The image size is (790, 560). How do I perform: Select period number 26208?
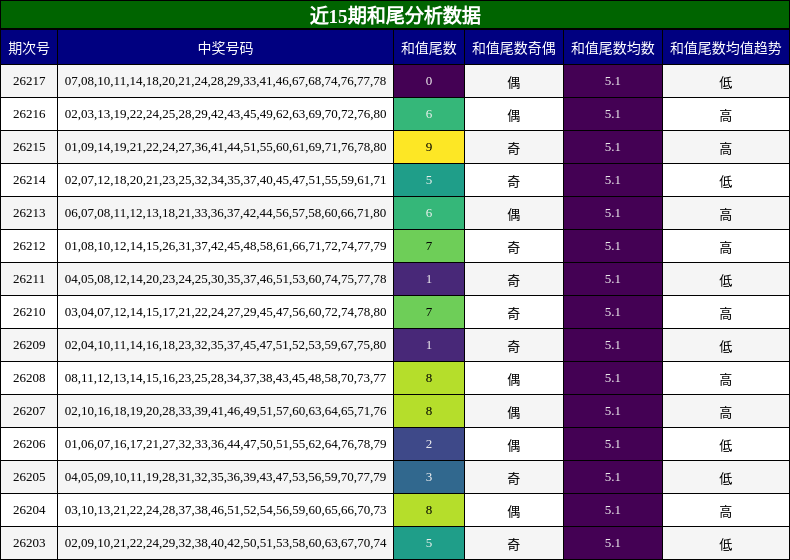29,378
